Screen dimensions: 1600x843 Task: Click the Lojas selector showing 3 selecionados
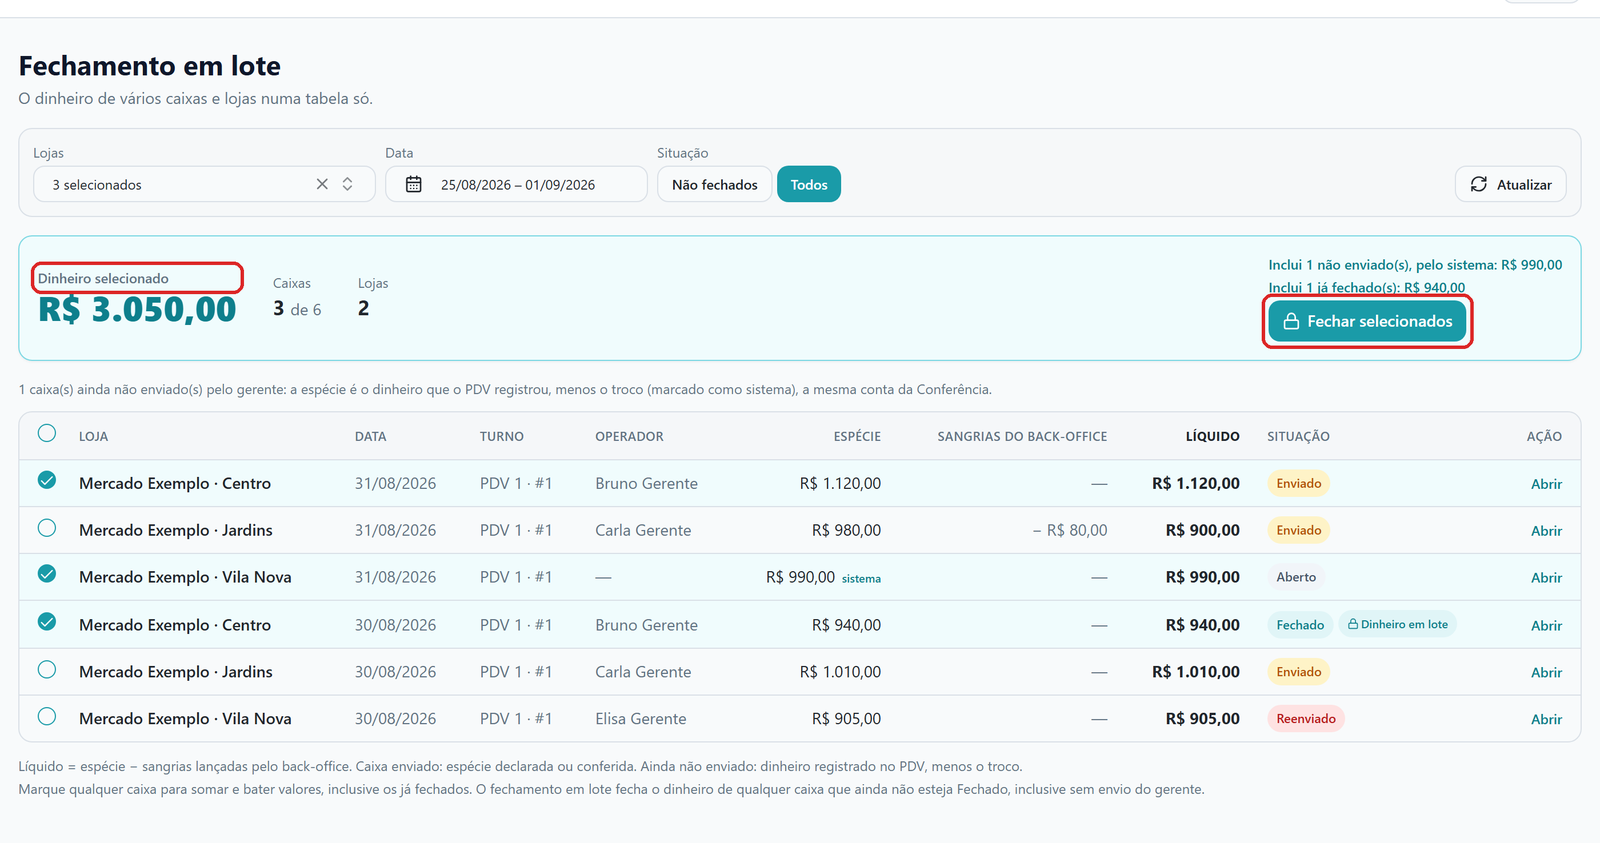(x=204, y=184)
